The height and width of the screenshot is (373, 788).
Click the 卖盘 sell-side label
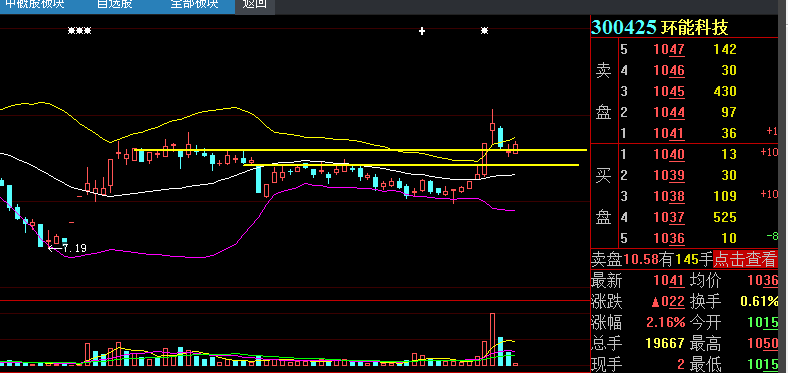603,91
